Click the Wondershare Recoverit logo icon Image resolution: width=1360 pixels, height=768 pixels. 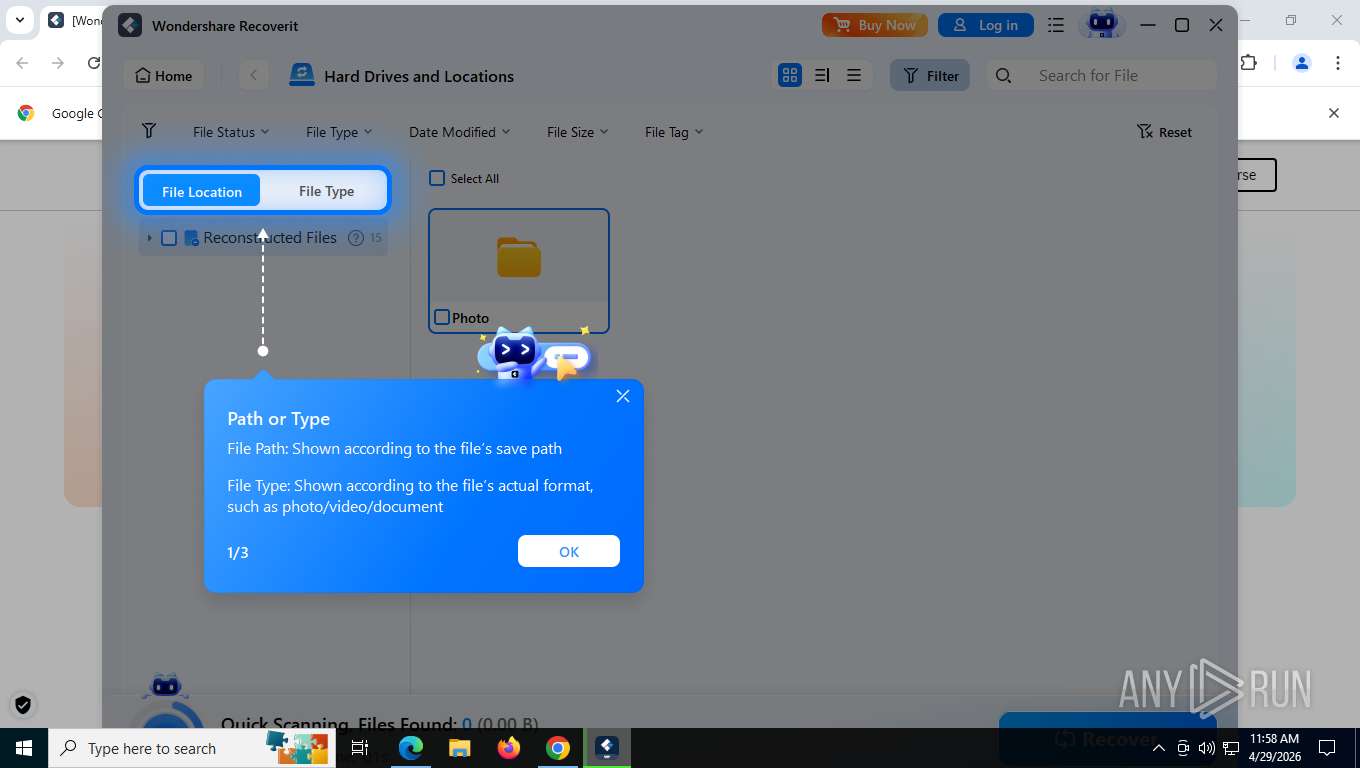[x=130, y=25]
